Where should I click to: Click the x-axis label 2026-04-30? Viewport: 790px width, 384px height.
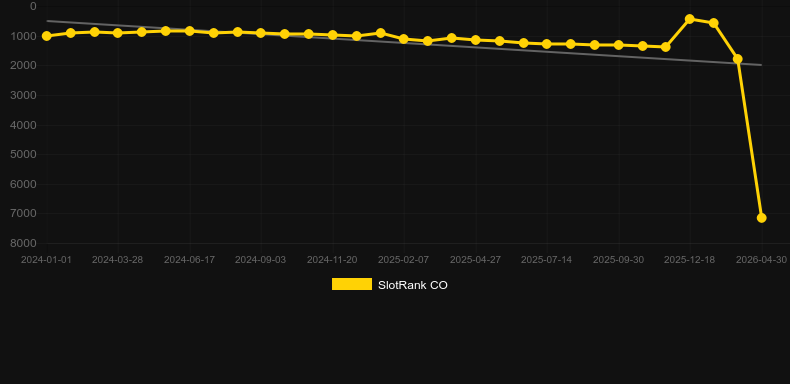pyautogui.click(x=761, y=260)
